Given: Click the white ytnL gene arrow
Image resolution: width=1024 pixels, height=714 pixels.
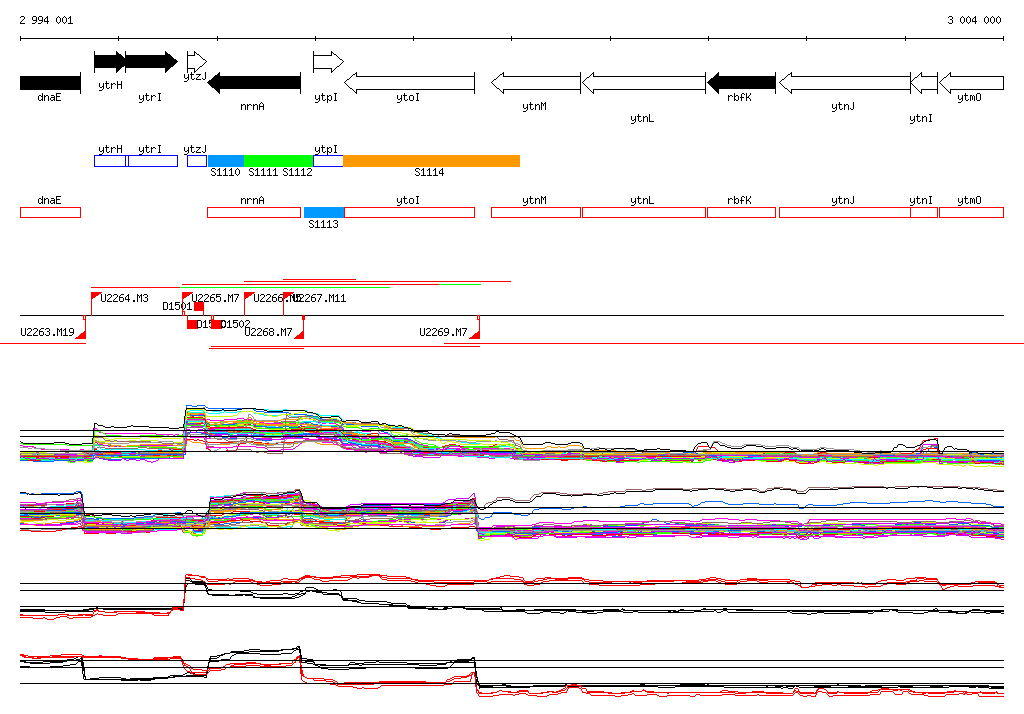Looking at the screenshot, I should [x=643, y=83].
